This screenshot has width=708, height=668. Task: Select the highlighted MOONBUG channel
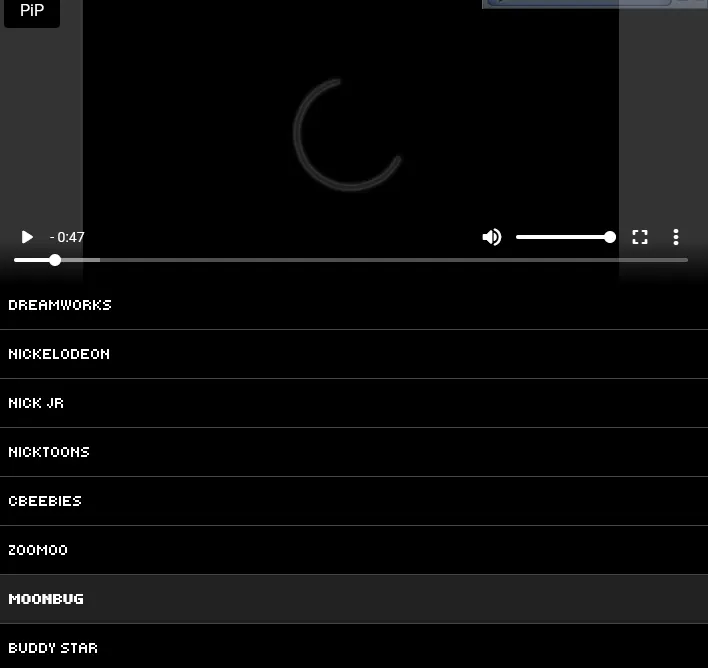(354, 599)
